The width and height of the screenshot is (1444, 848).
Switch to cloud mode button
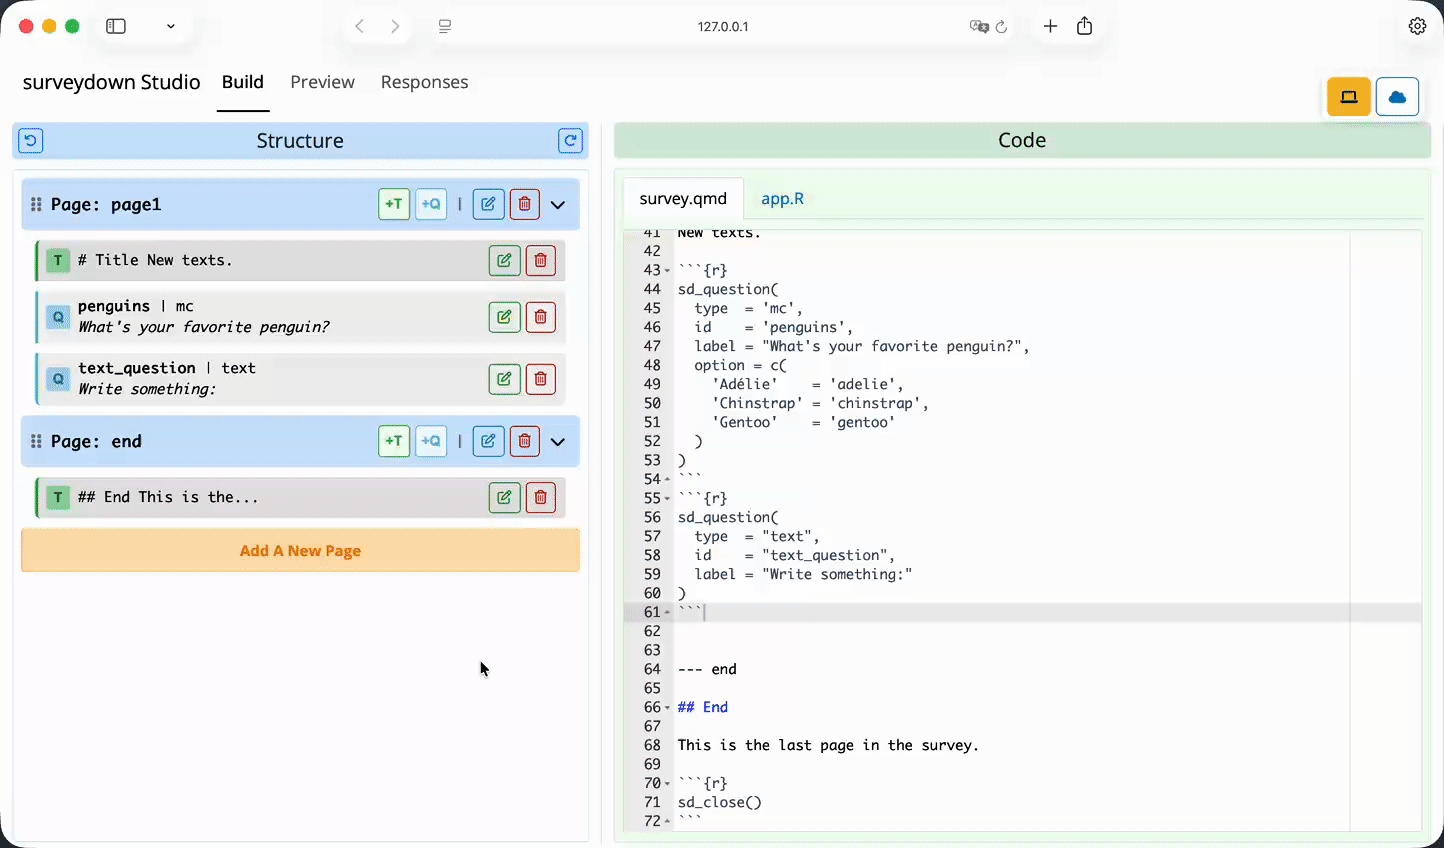1397,97
